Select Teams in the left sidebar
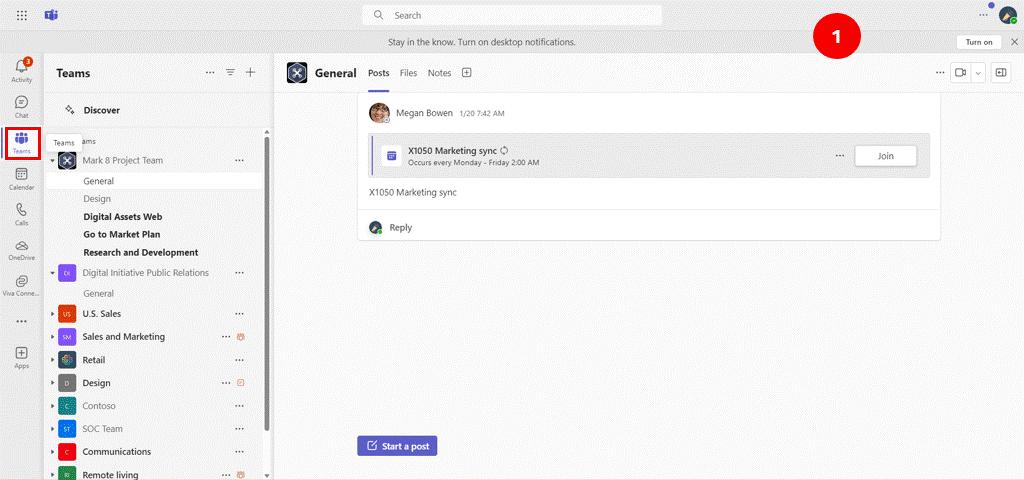Screen dimensions: 1024x480 (22, 143)
